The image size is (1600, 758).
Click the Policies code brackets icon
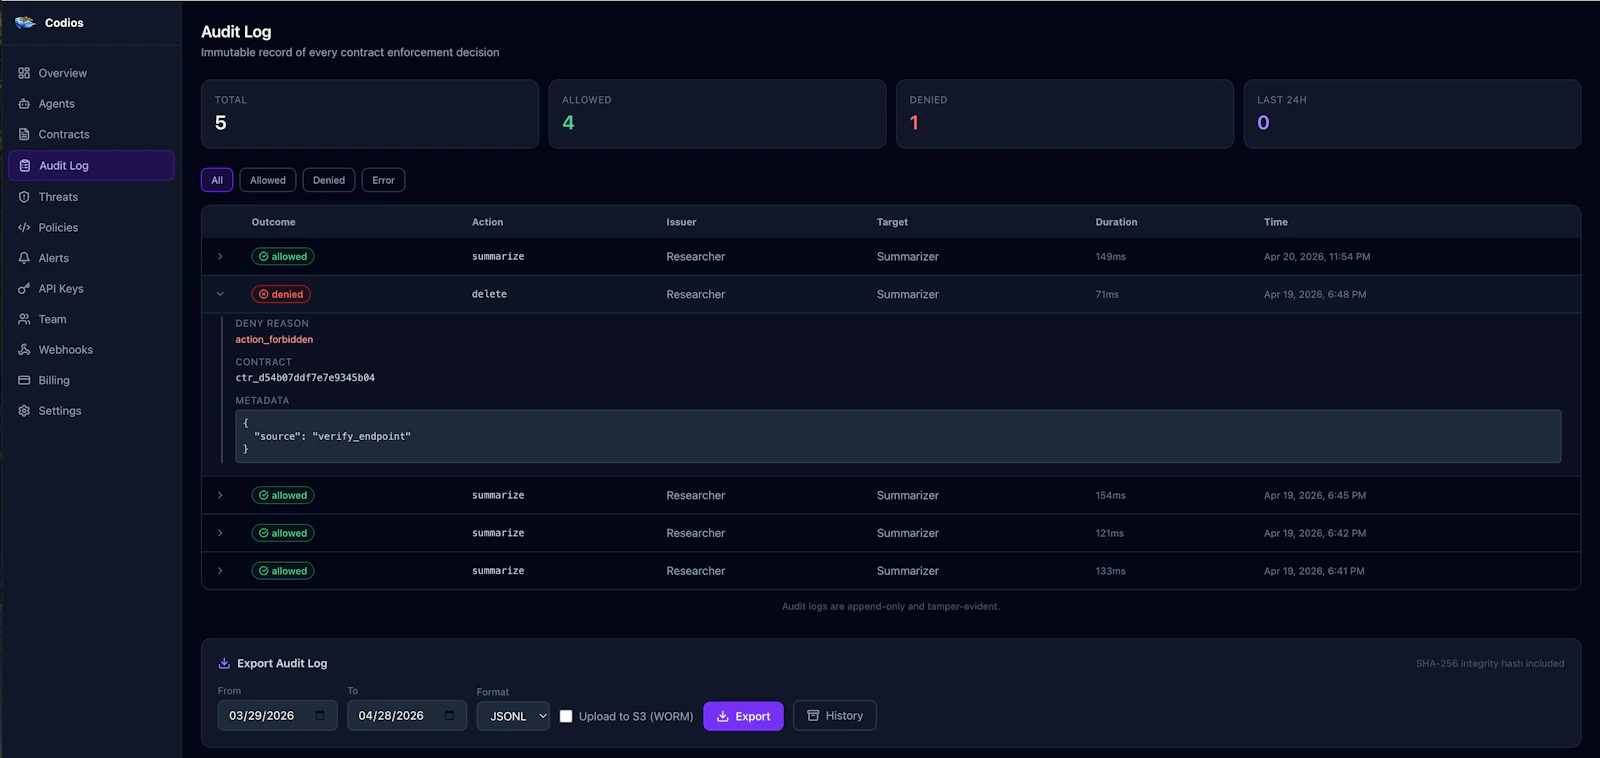pyautogui.click(x=24, y=228)
